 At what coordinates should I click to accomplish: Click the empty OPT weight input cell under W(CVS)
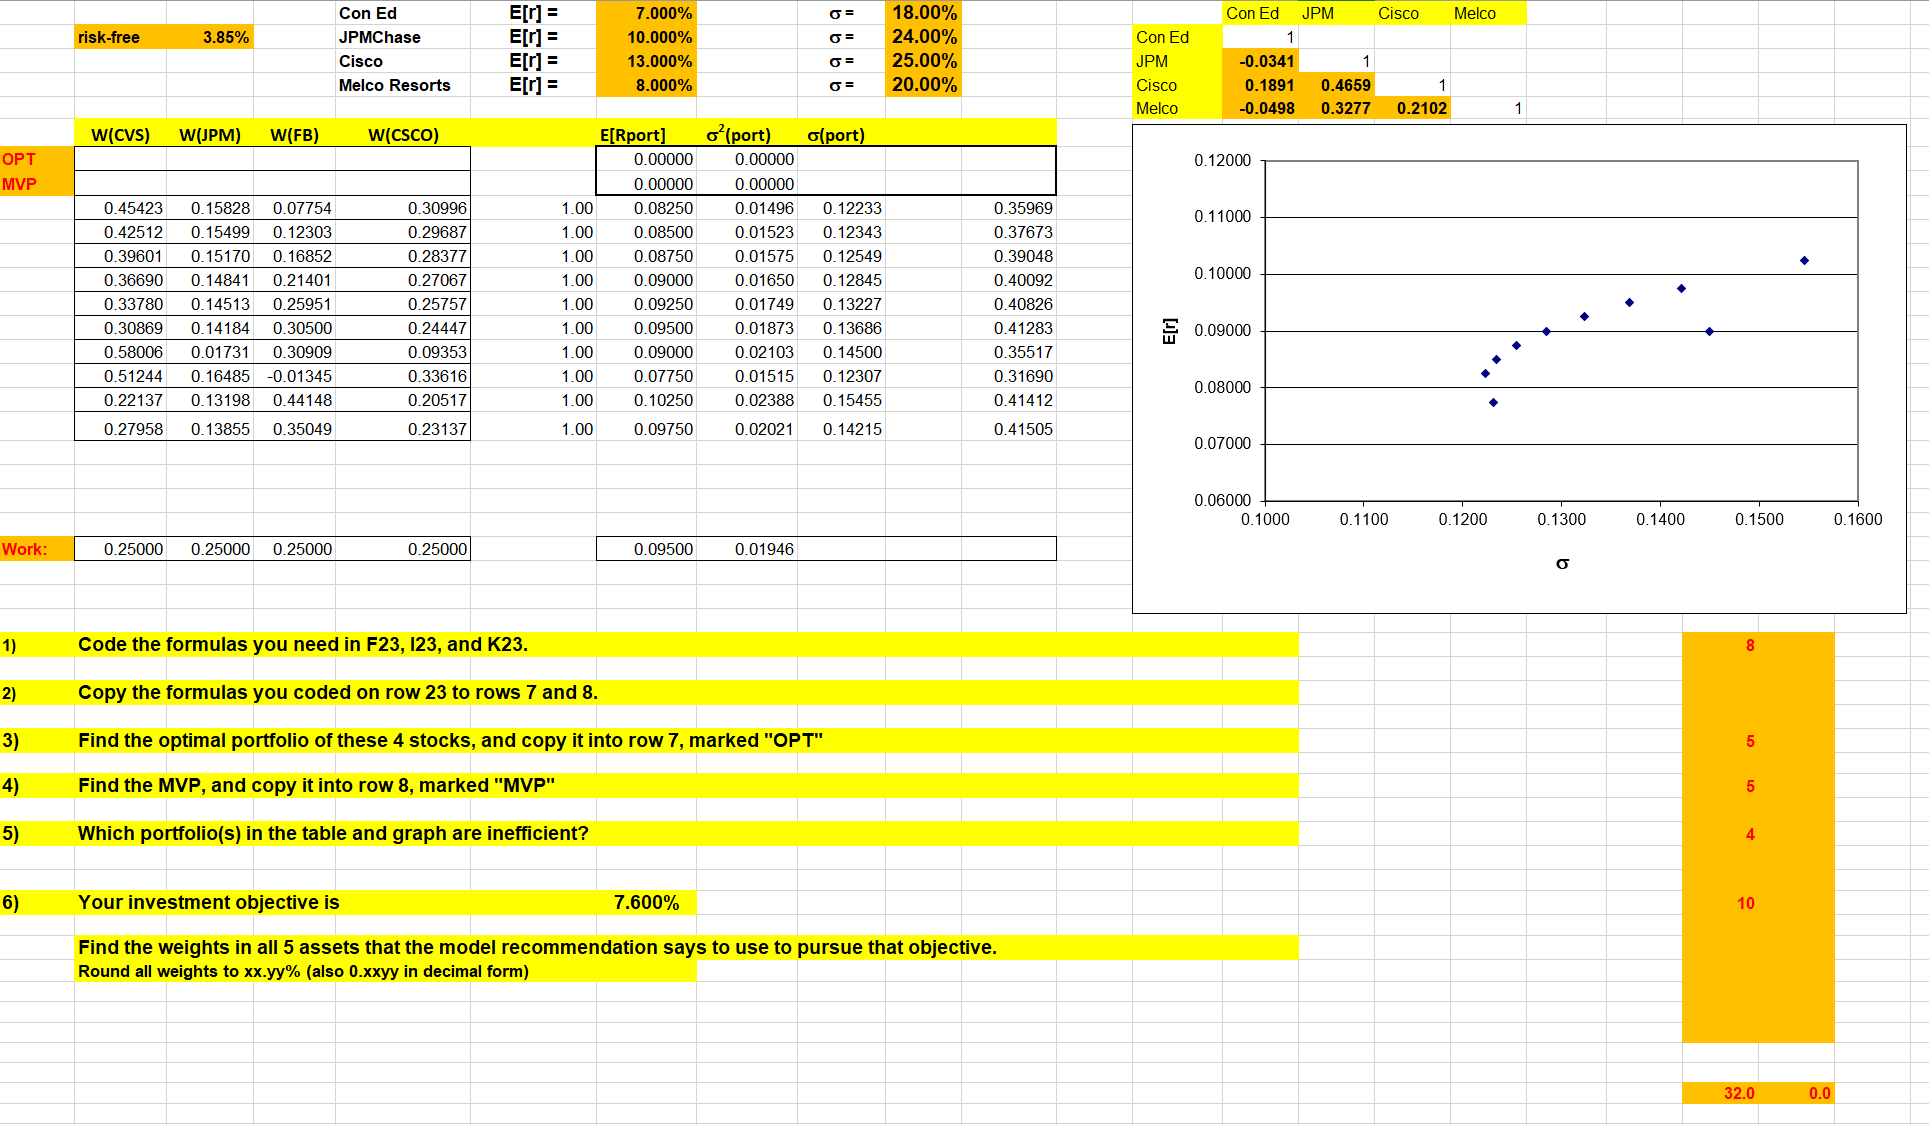tap(121, 158)
